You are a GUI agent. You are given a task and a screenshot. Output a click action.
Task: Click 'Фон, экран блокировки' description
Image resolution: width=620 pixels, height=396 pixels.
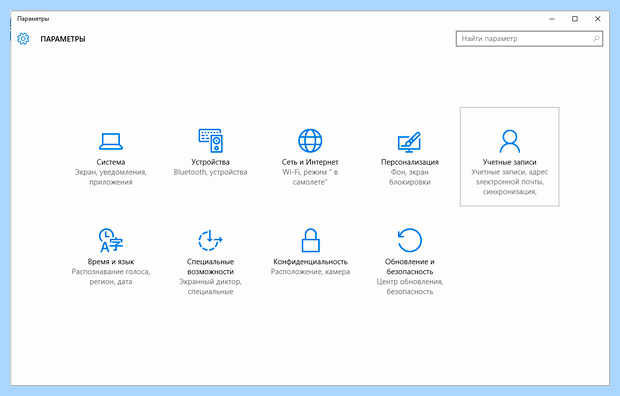[x=410, y=177]
